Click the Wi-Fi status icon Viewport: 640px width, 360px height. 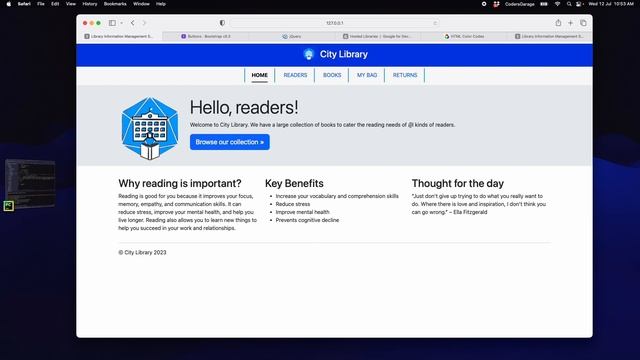point(557,4)
